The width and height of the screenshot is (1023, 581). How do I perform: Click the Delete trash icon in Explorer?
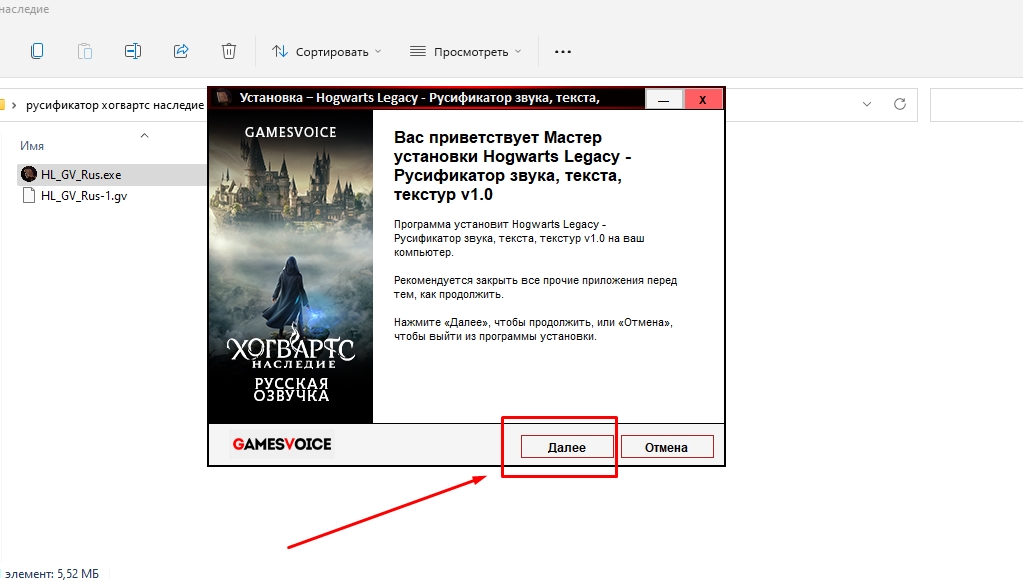point(228,51)
